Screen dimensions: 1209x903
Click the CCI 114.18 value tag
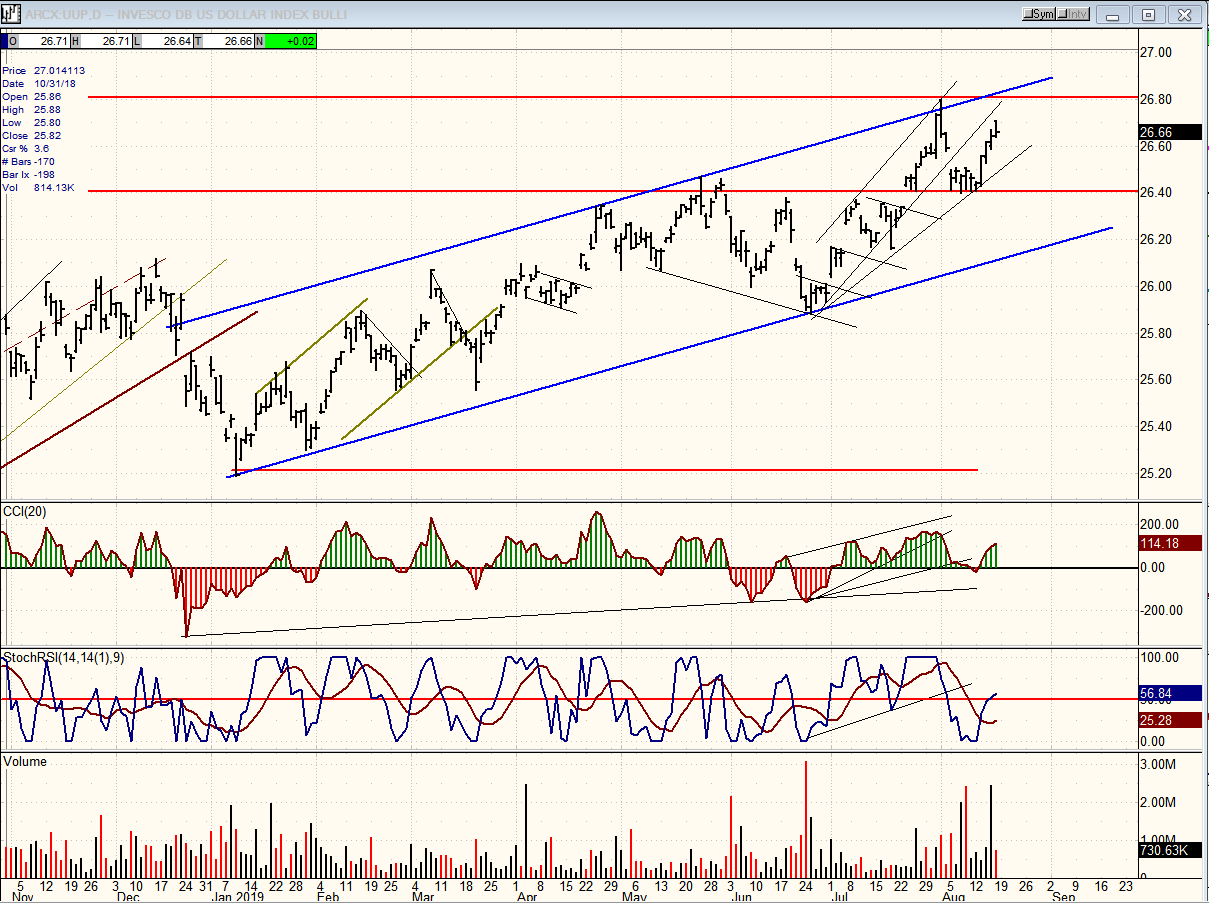tap(1164, 544)
